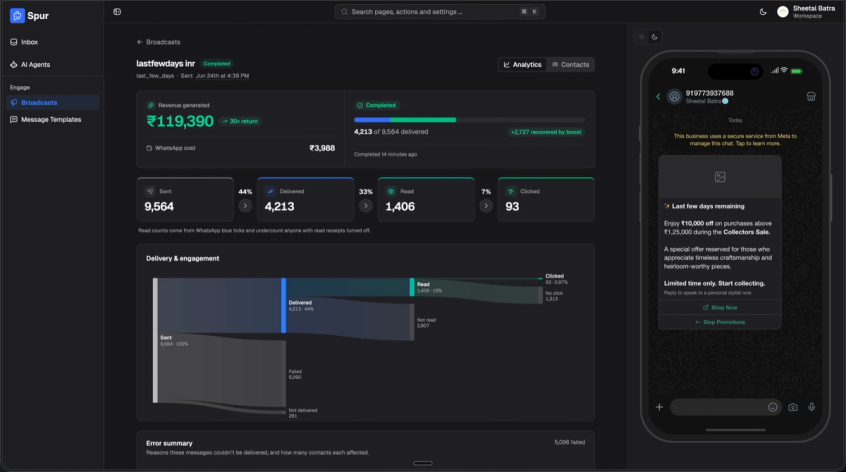Screen dimensions: 846x472
Task: Click Stop Promotions button in preview
Action: (x=720, y=322)
